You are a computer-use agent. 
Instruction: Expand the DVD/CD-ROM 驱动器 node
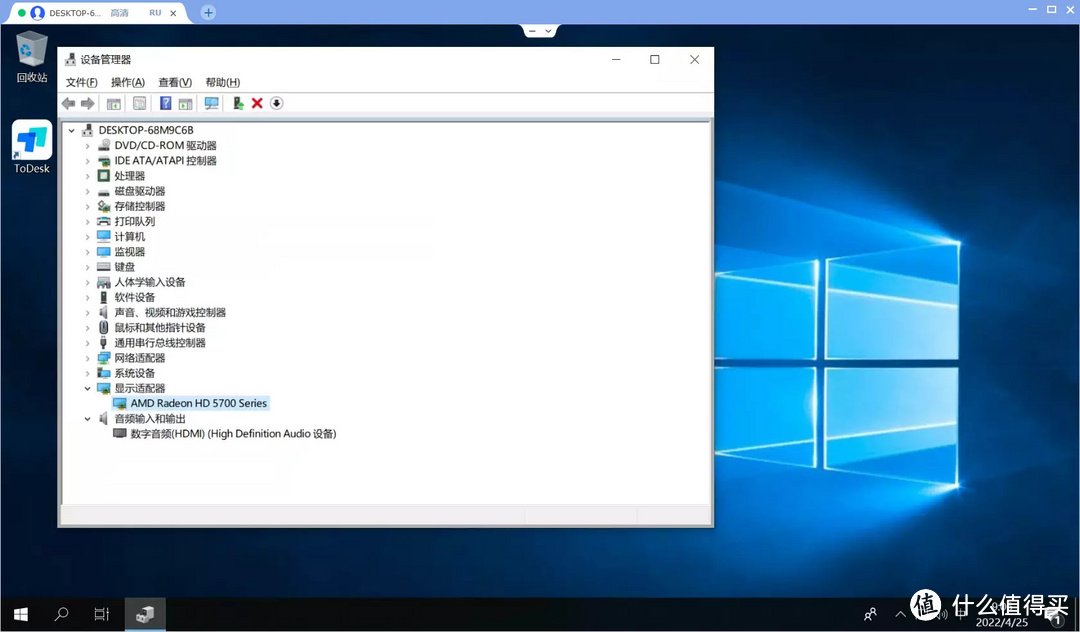[x=87, y=146]
